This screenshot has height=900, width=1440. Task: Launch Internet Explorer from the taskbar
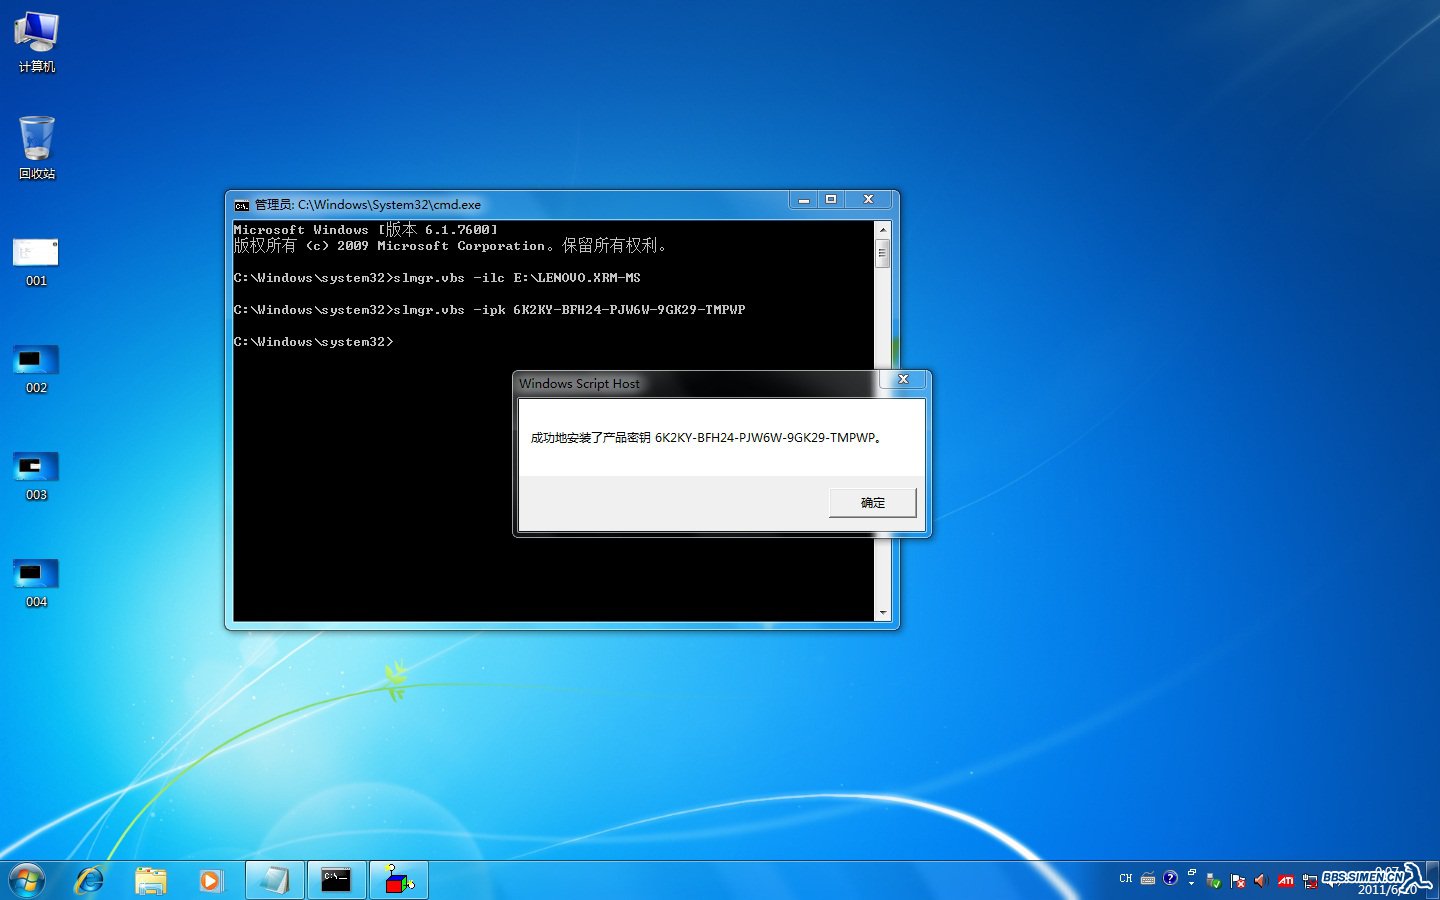[90, 880]
